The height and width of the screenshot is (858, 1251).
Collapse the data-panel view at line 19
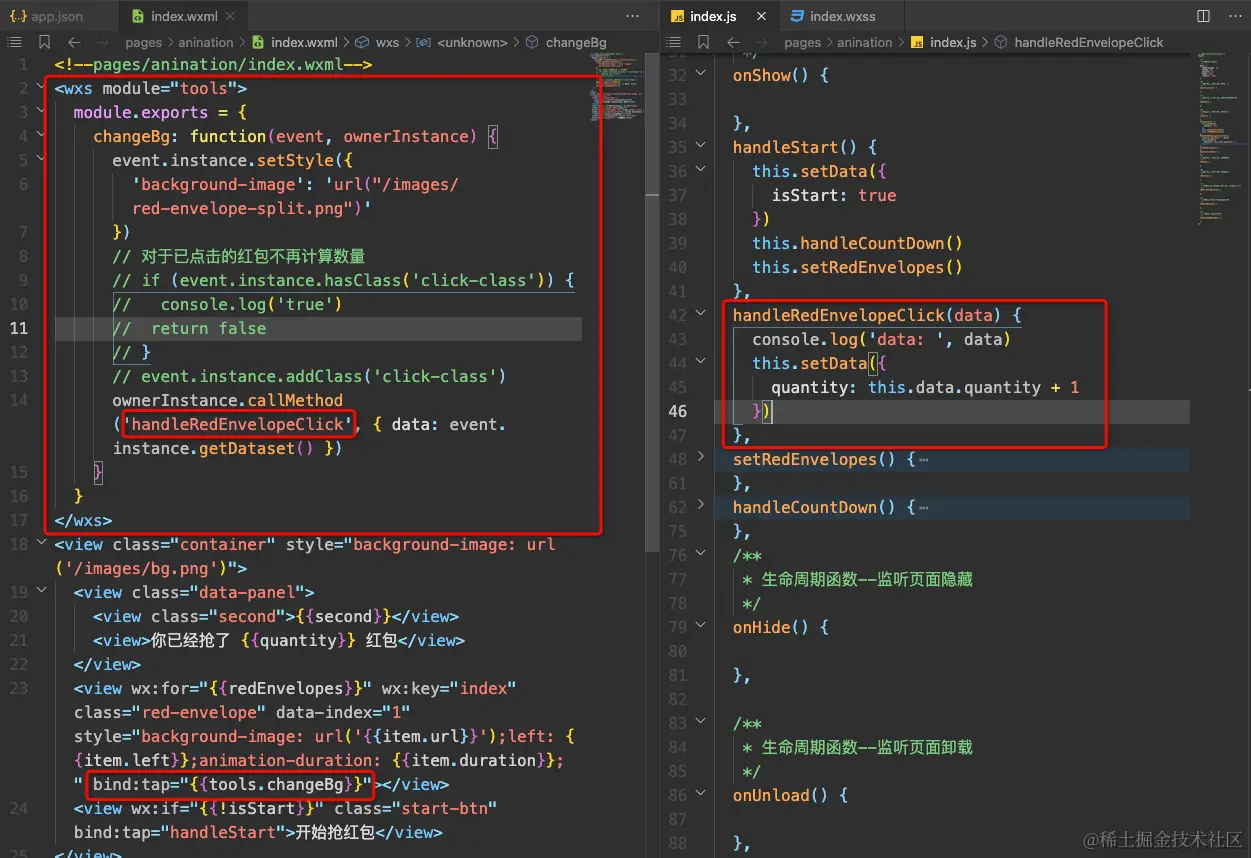pos(42,592)
